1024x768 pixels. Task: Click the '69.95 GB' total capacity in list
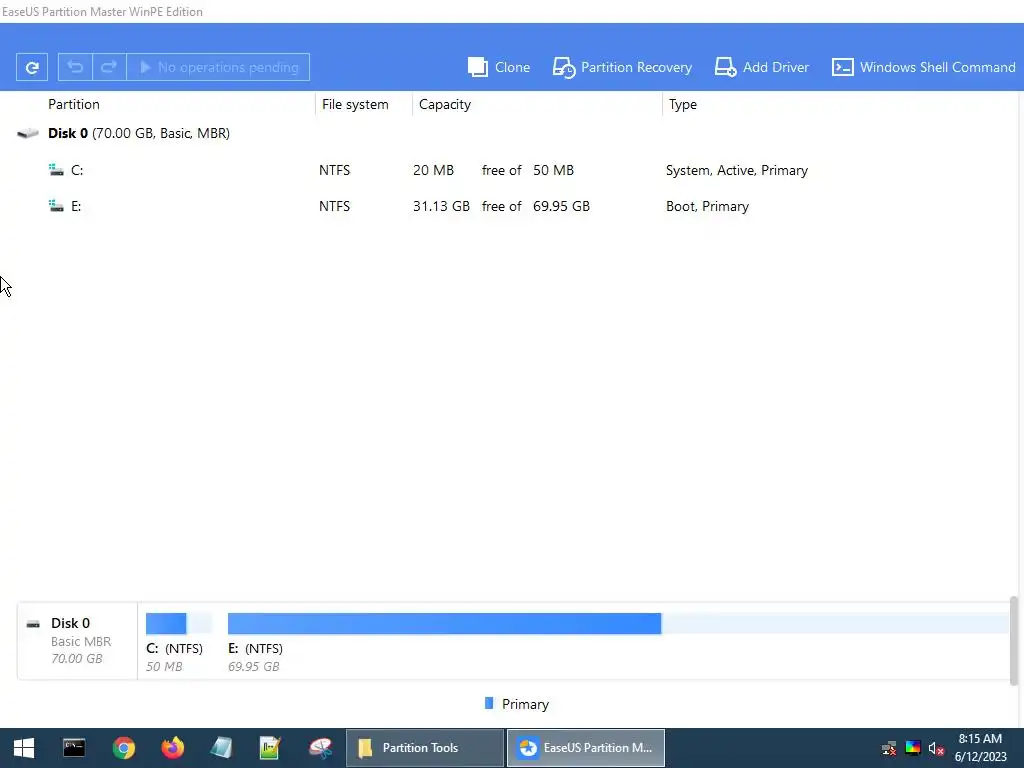coord(561,206)
